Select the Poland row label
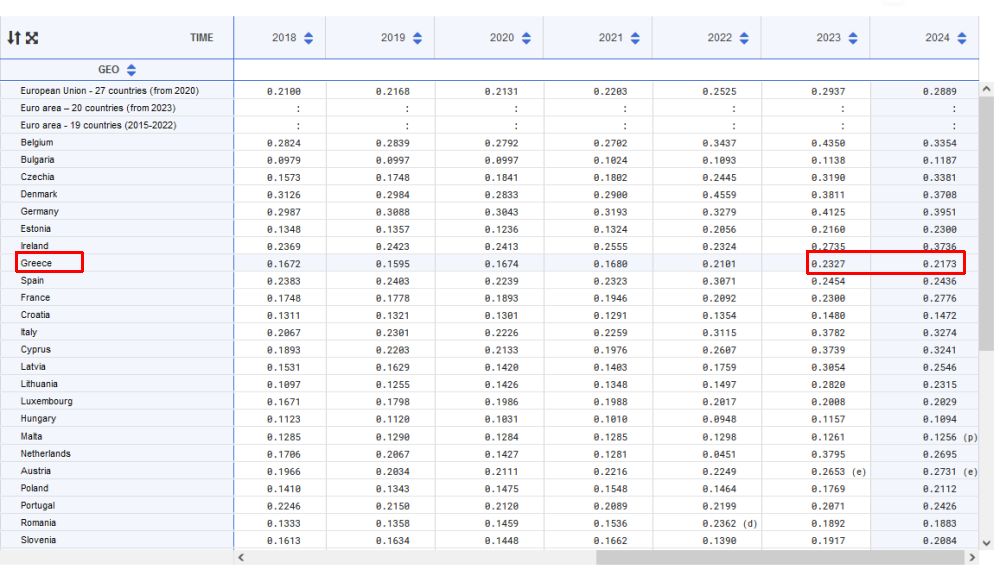 pos(34,487)
